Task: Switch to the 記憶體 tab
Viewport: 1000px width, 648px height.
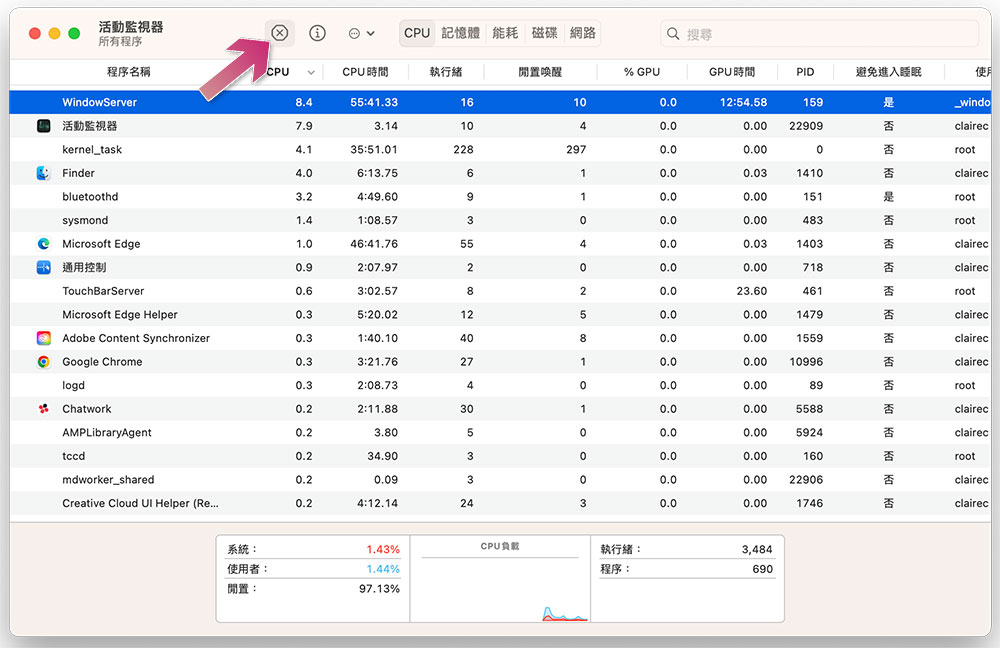Action: [460, 33]
